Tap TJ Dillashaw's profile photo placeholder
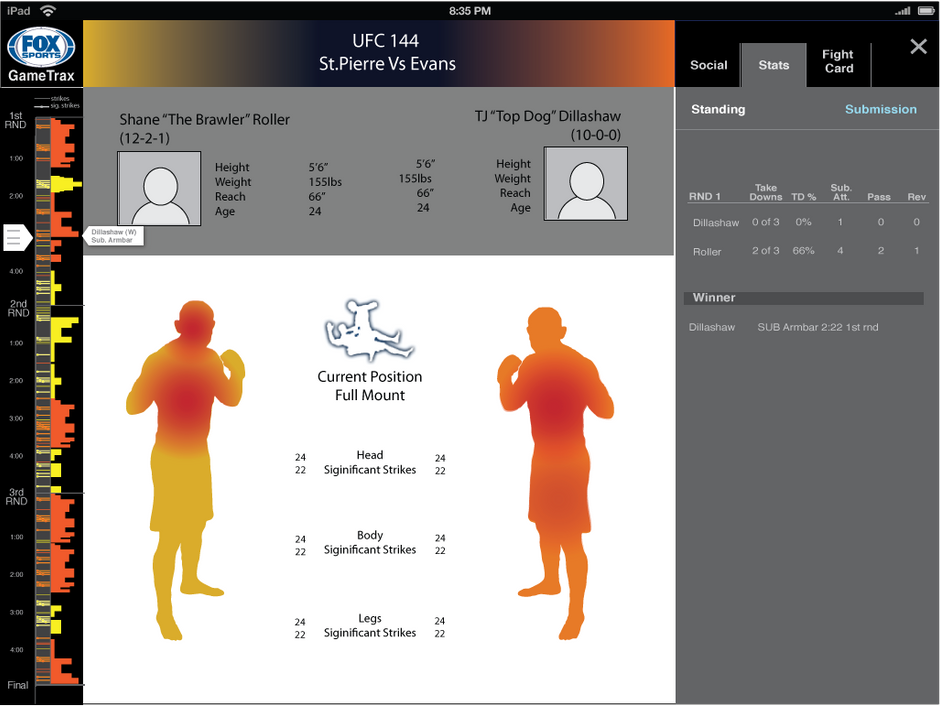Viewport: 940px width, 706px height. pos(586,184)
